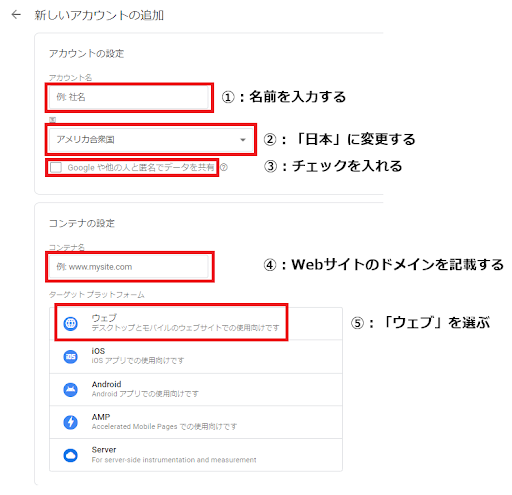This screenshot has height=495, width=512.
Task: Click the container name field www.mysite.com
Action: pyautogui.click(x=129, y=267)
